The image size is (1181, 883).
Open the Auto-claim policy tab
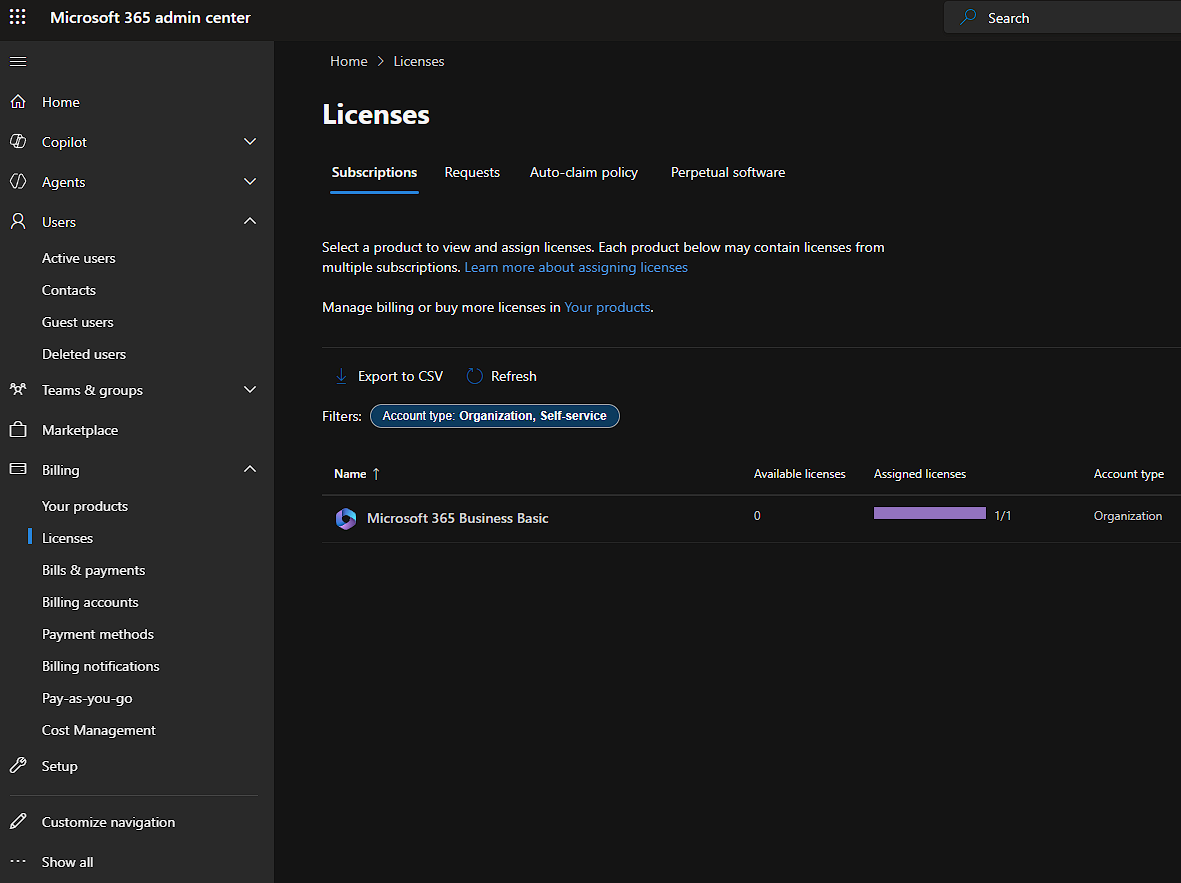pos(584,173)
